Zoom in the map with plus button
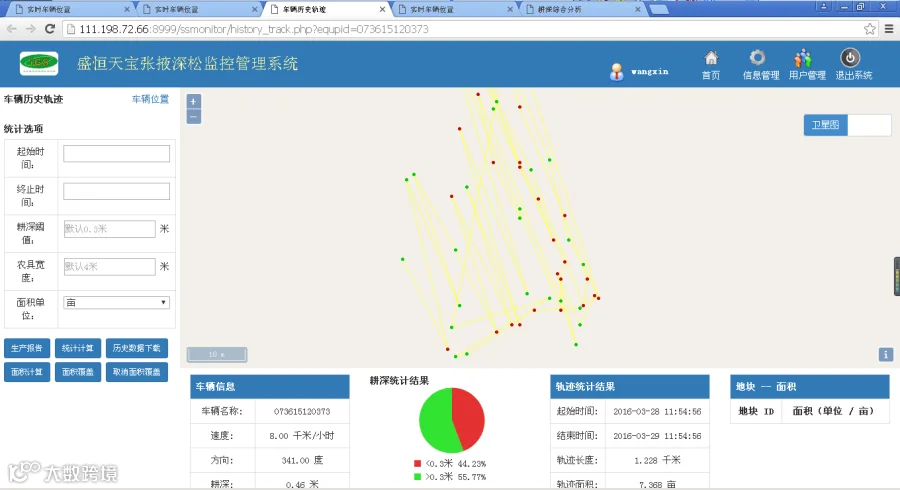This screenshot has height=490, width=900. tap(193, 101)
